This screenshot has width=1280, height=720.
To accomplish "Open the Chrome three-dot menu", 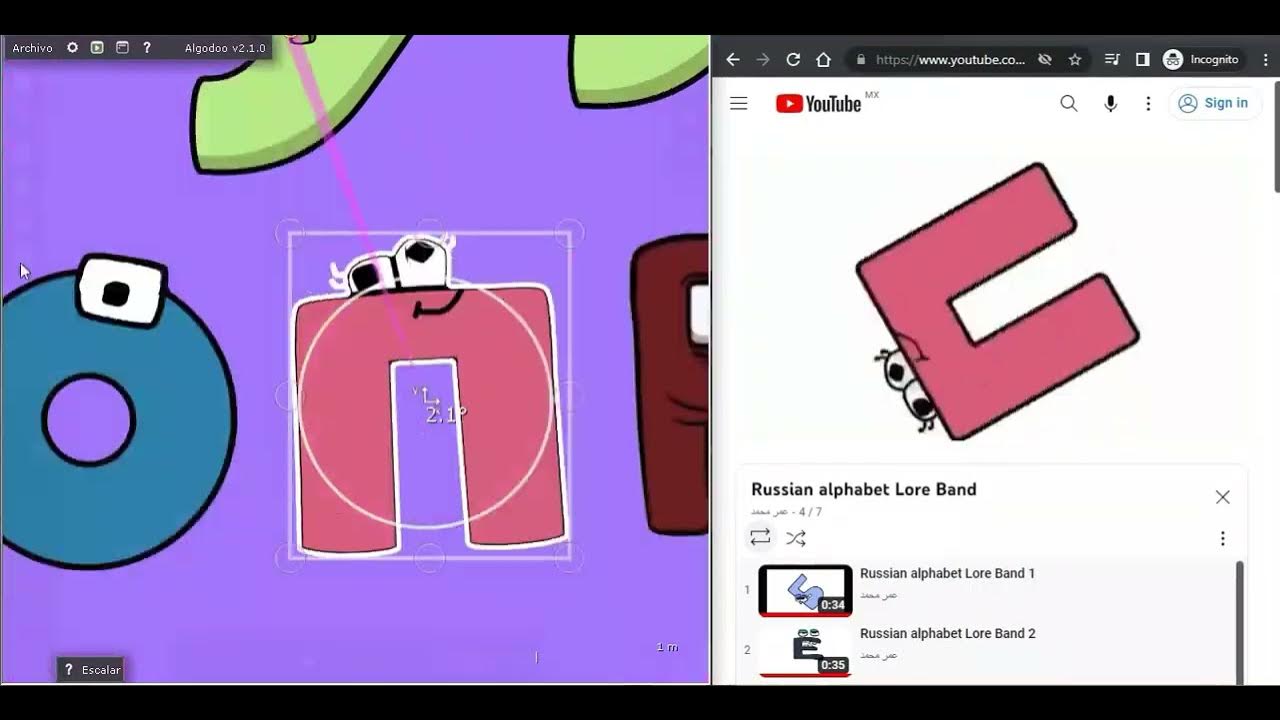I will 1265,60.
